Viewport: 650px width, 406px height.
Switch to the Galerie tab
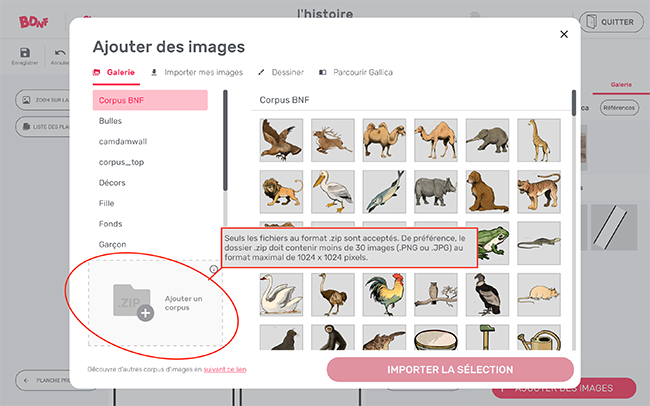tap(114, 72)
